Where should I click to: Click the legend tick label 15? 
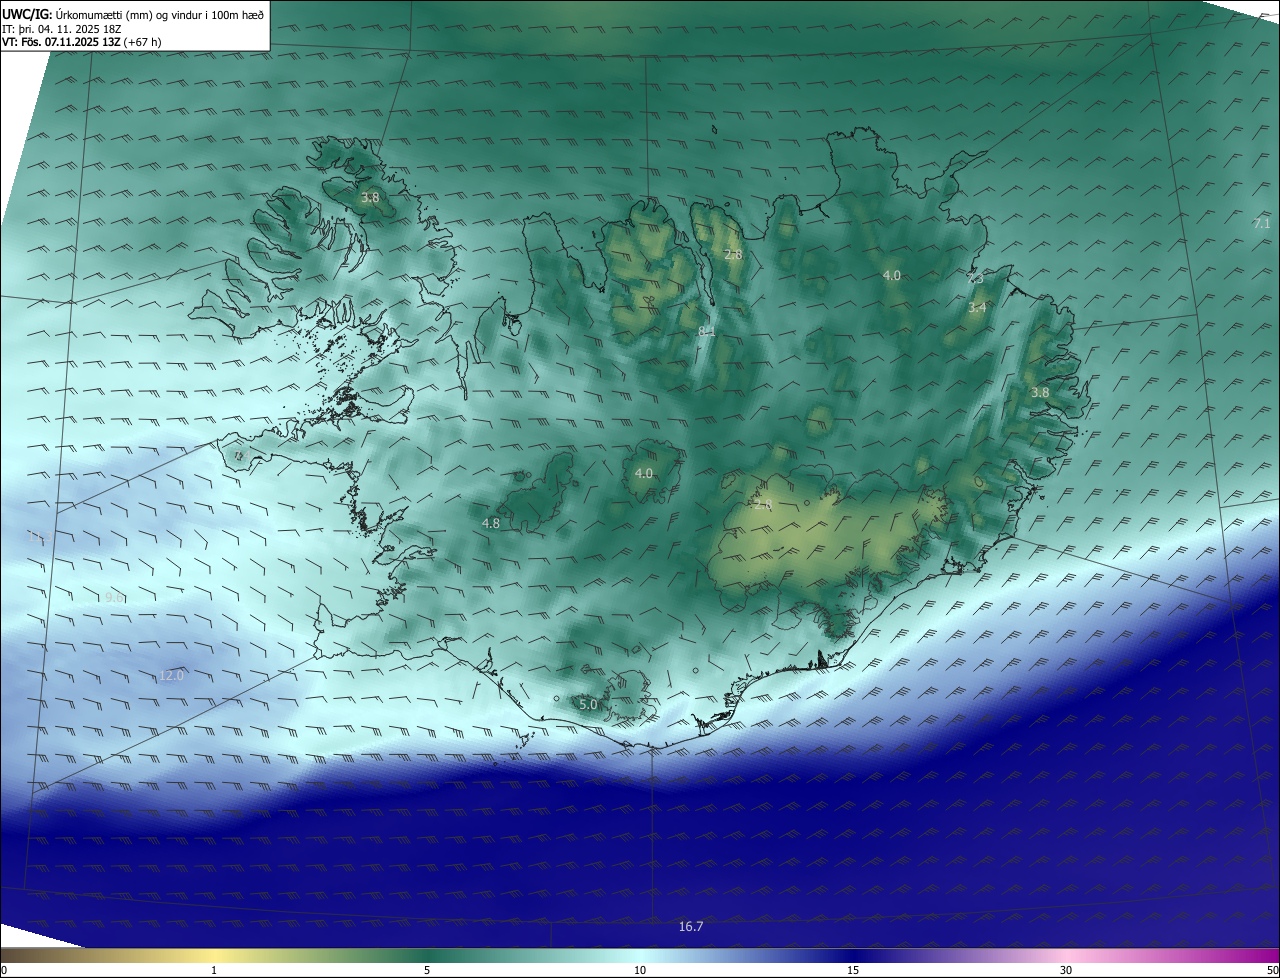[x=853, y=970]
